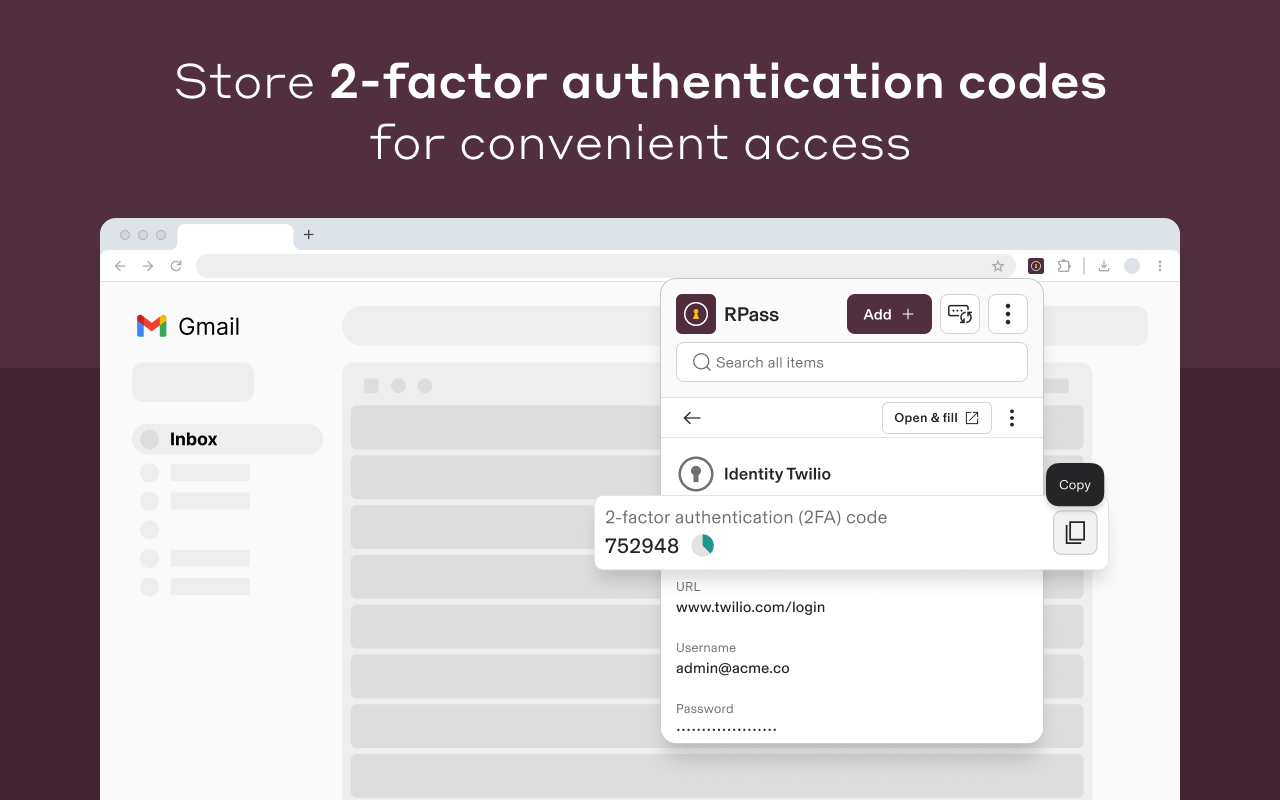Click the Open & fill button
1280x800 pixels.
(937, 418)
